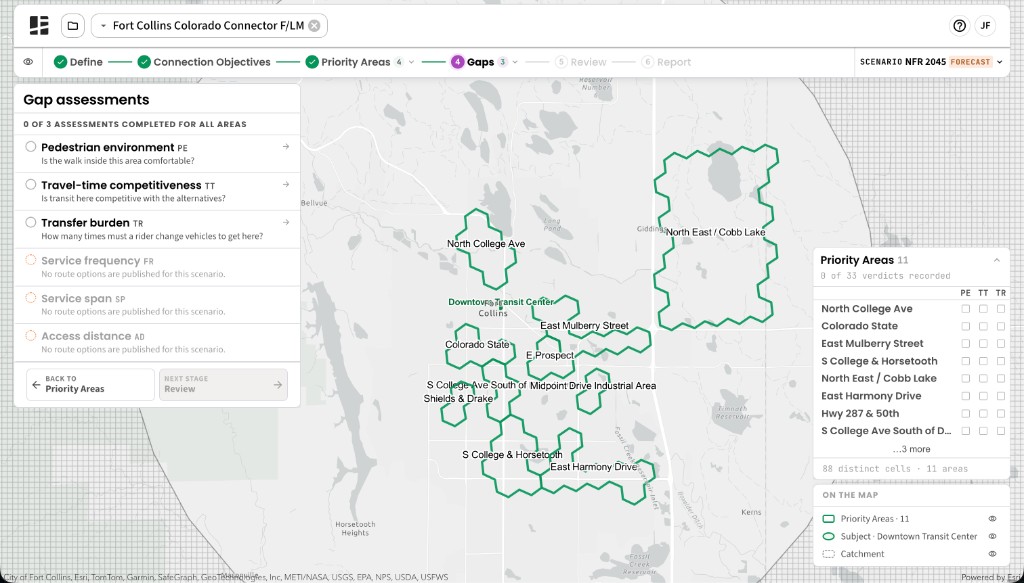
Task: Select Travel-time competitiveness assessment radio
Action: pyautogui.click(x=31, y=185)
